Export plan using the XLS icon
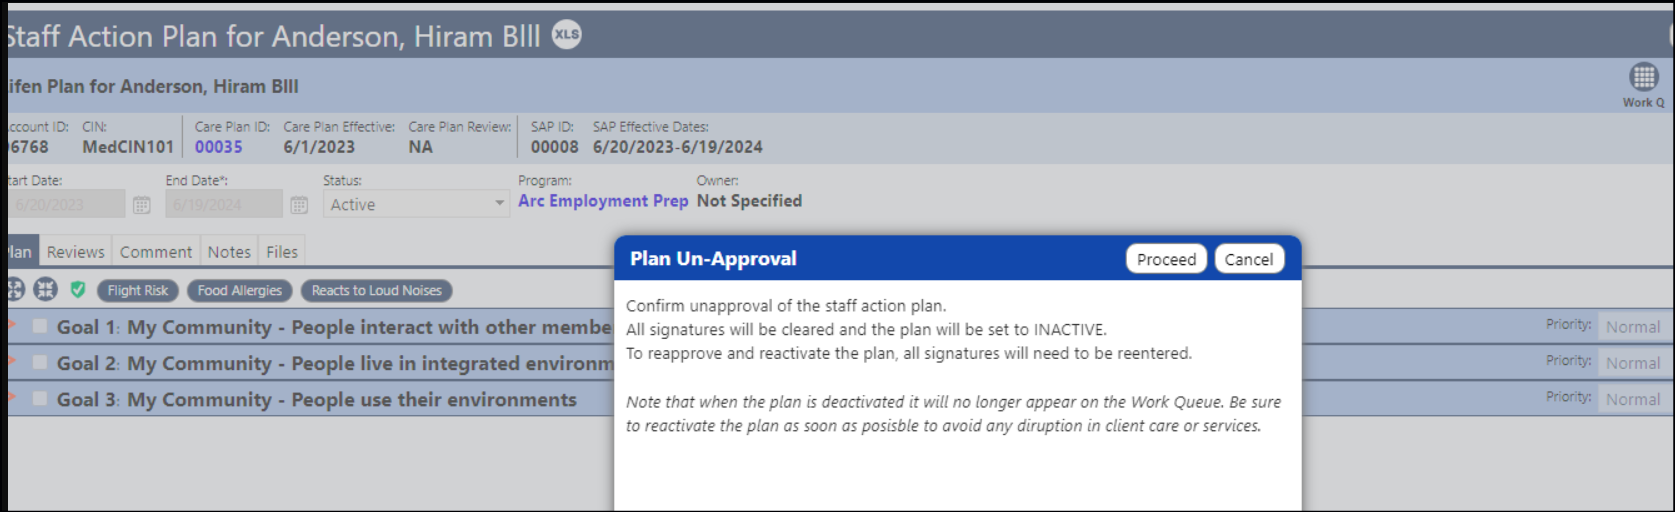 point(566,35)
